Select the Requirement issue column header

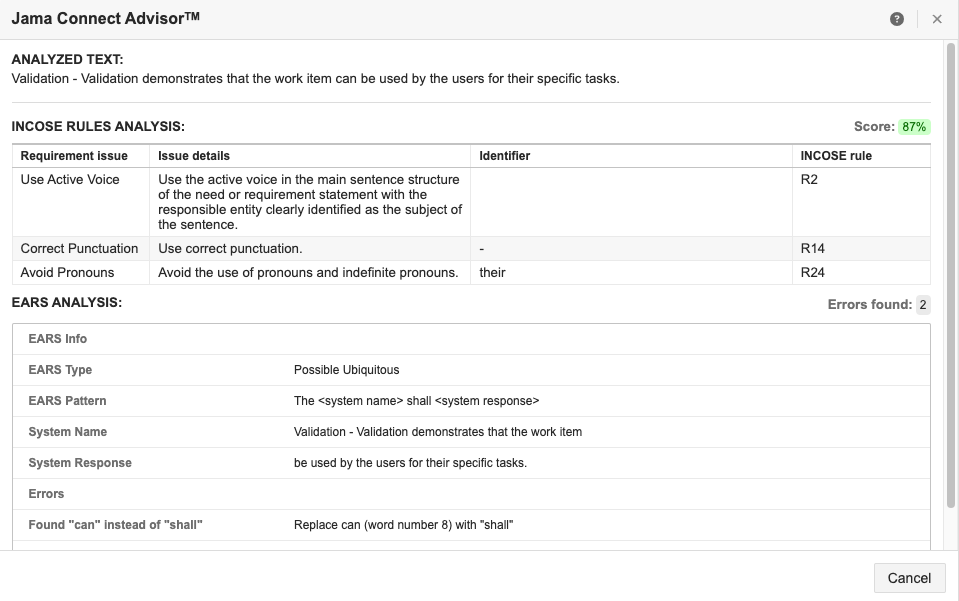74,156
